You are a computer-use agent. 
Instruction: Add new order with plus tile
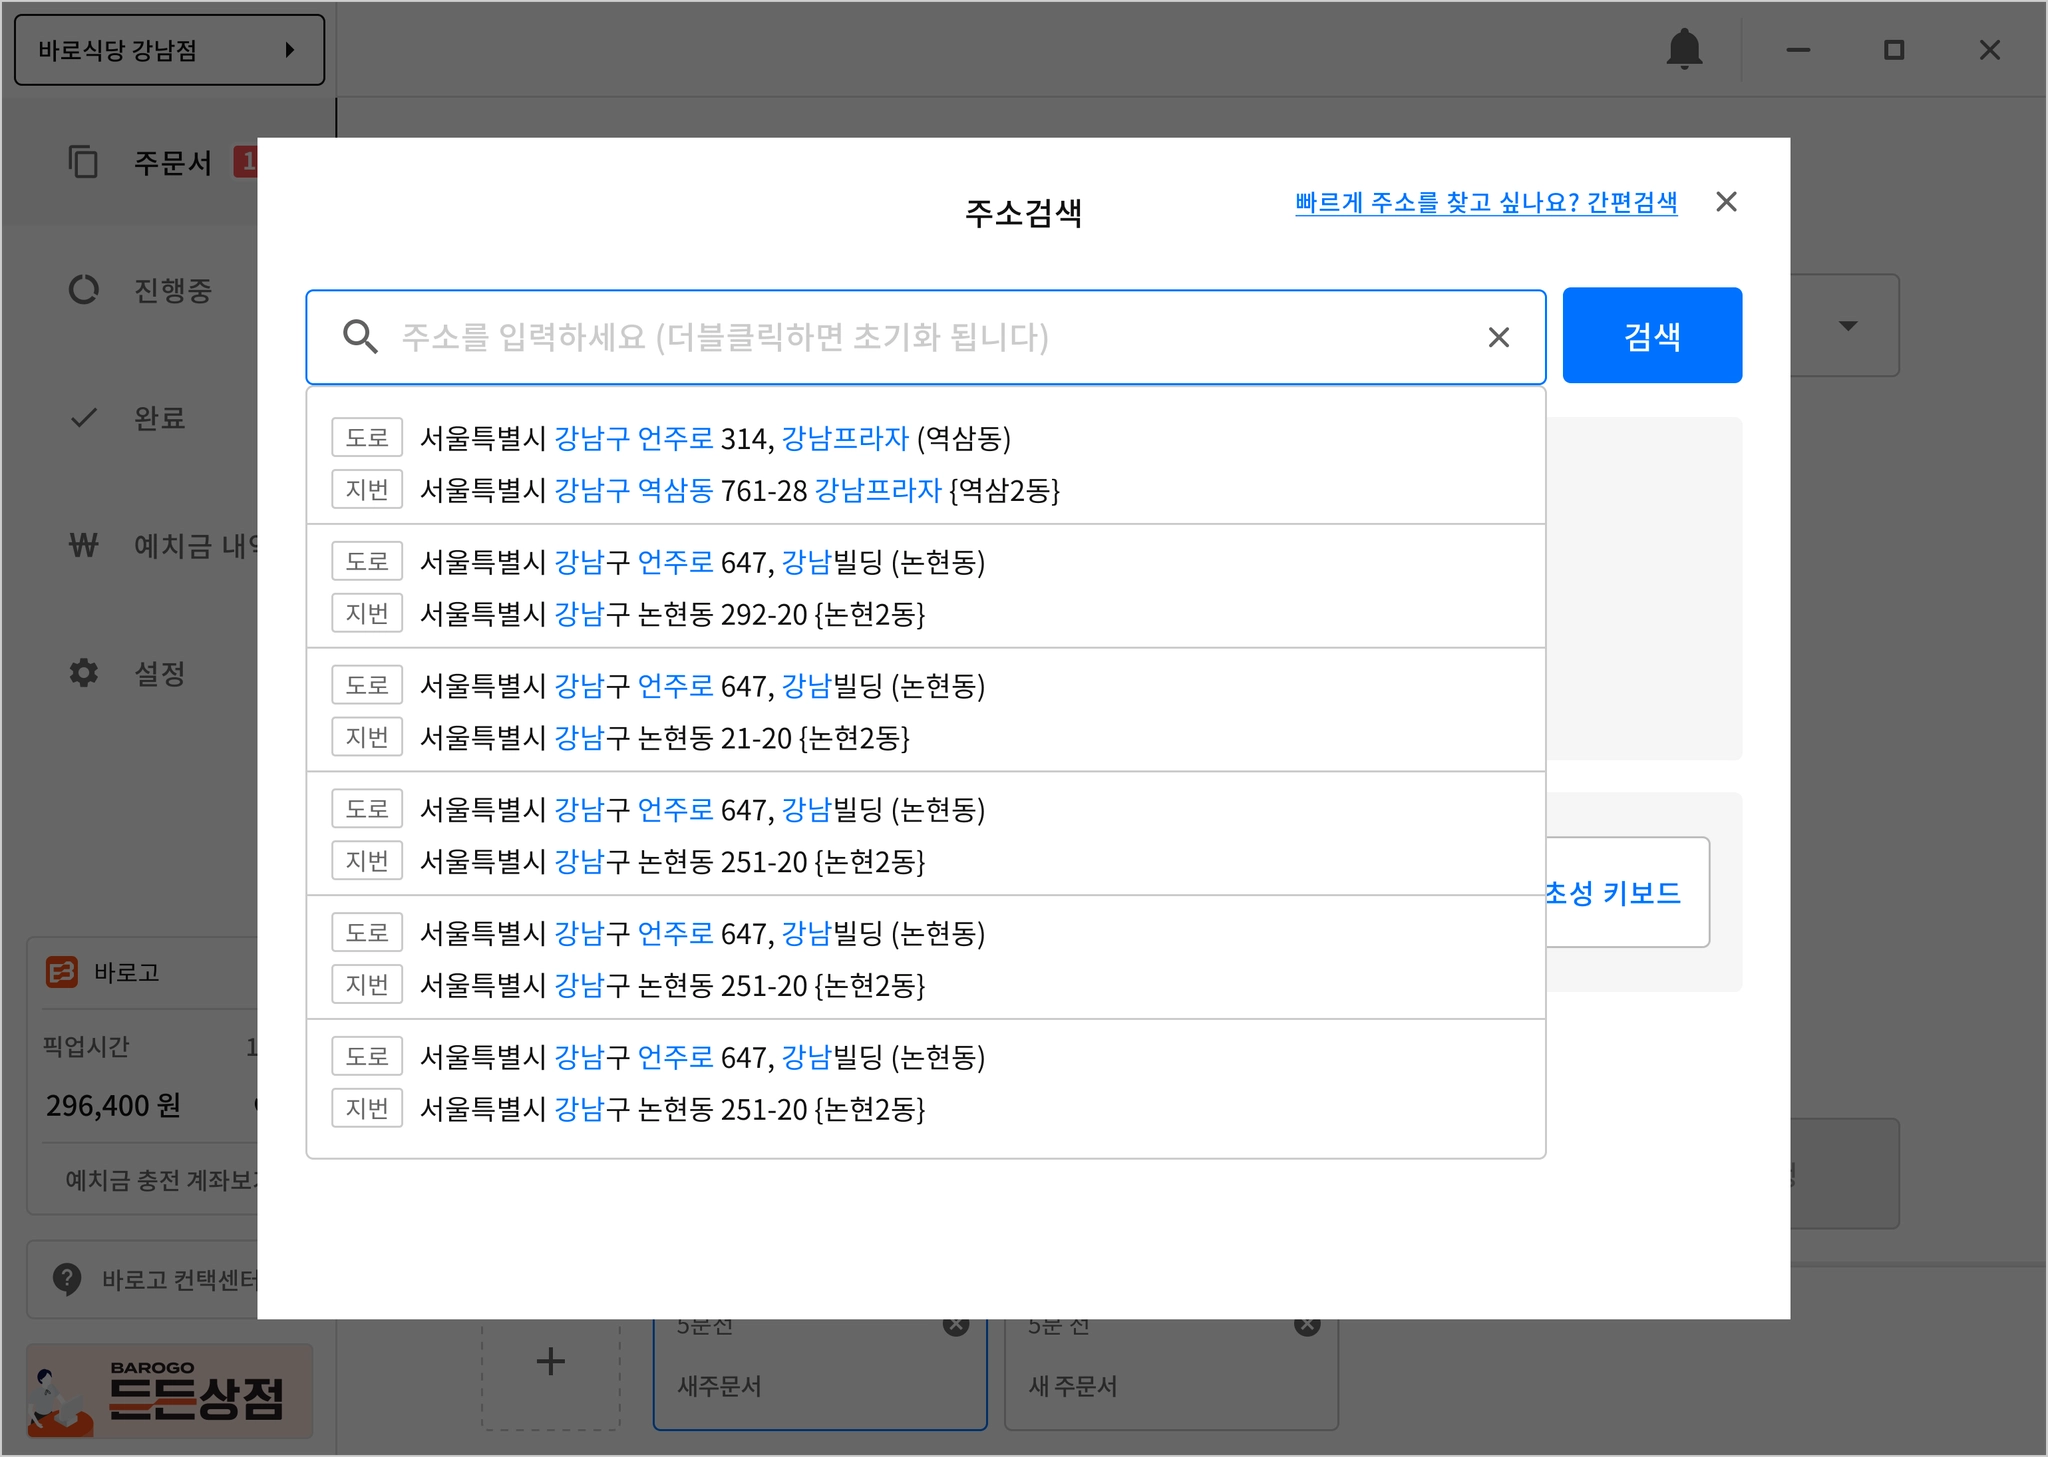[551, 1361]
